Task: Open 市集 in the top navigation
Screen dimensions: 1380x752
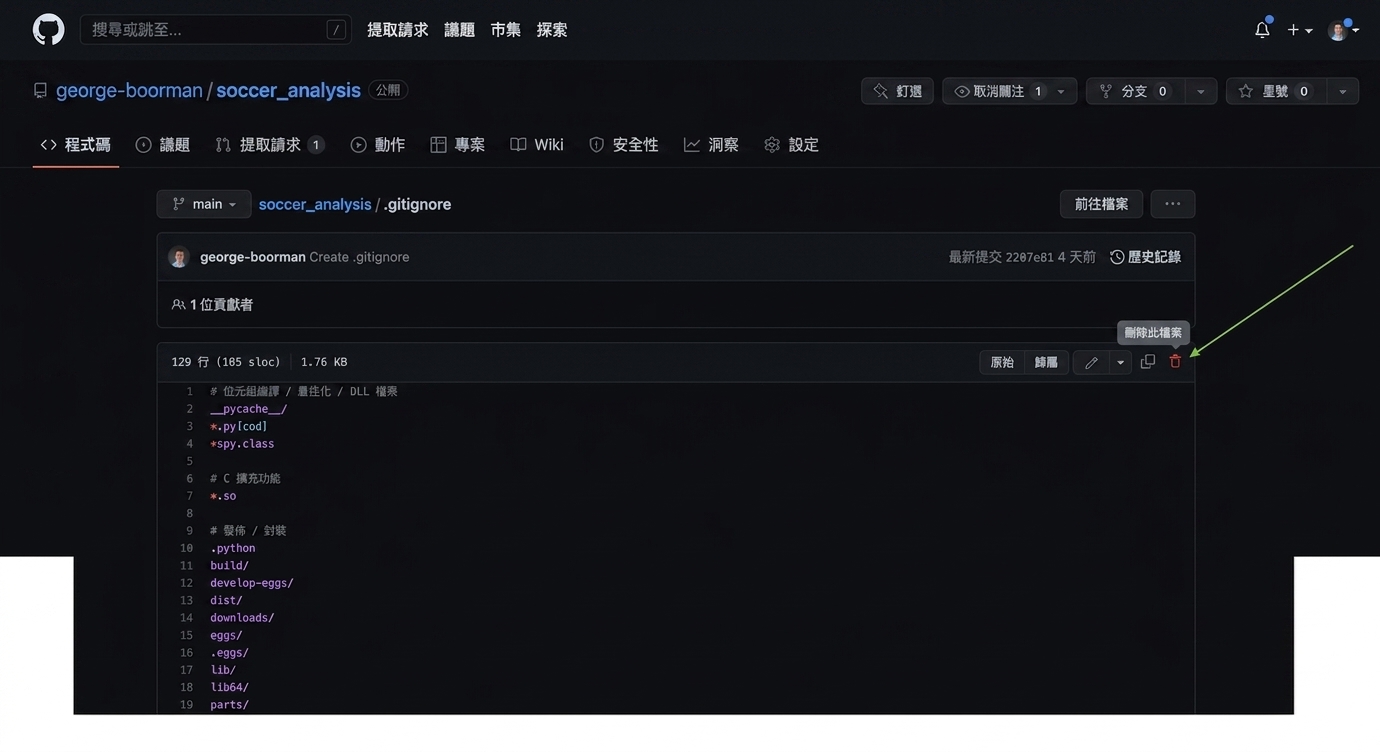Action: pyautogui.click(x=505, y=30)
